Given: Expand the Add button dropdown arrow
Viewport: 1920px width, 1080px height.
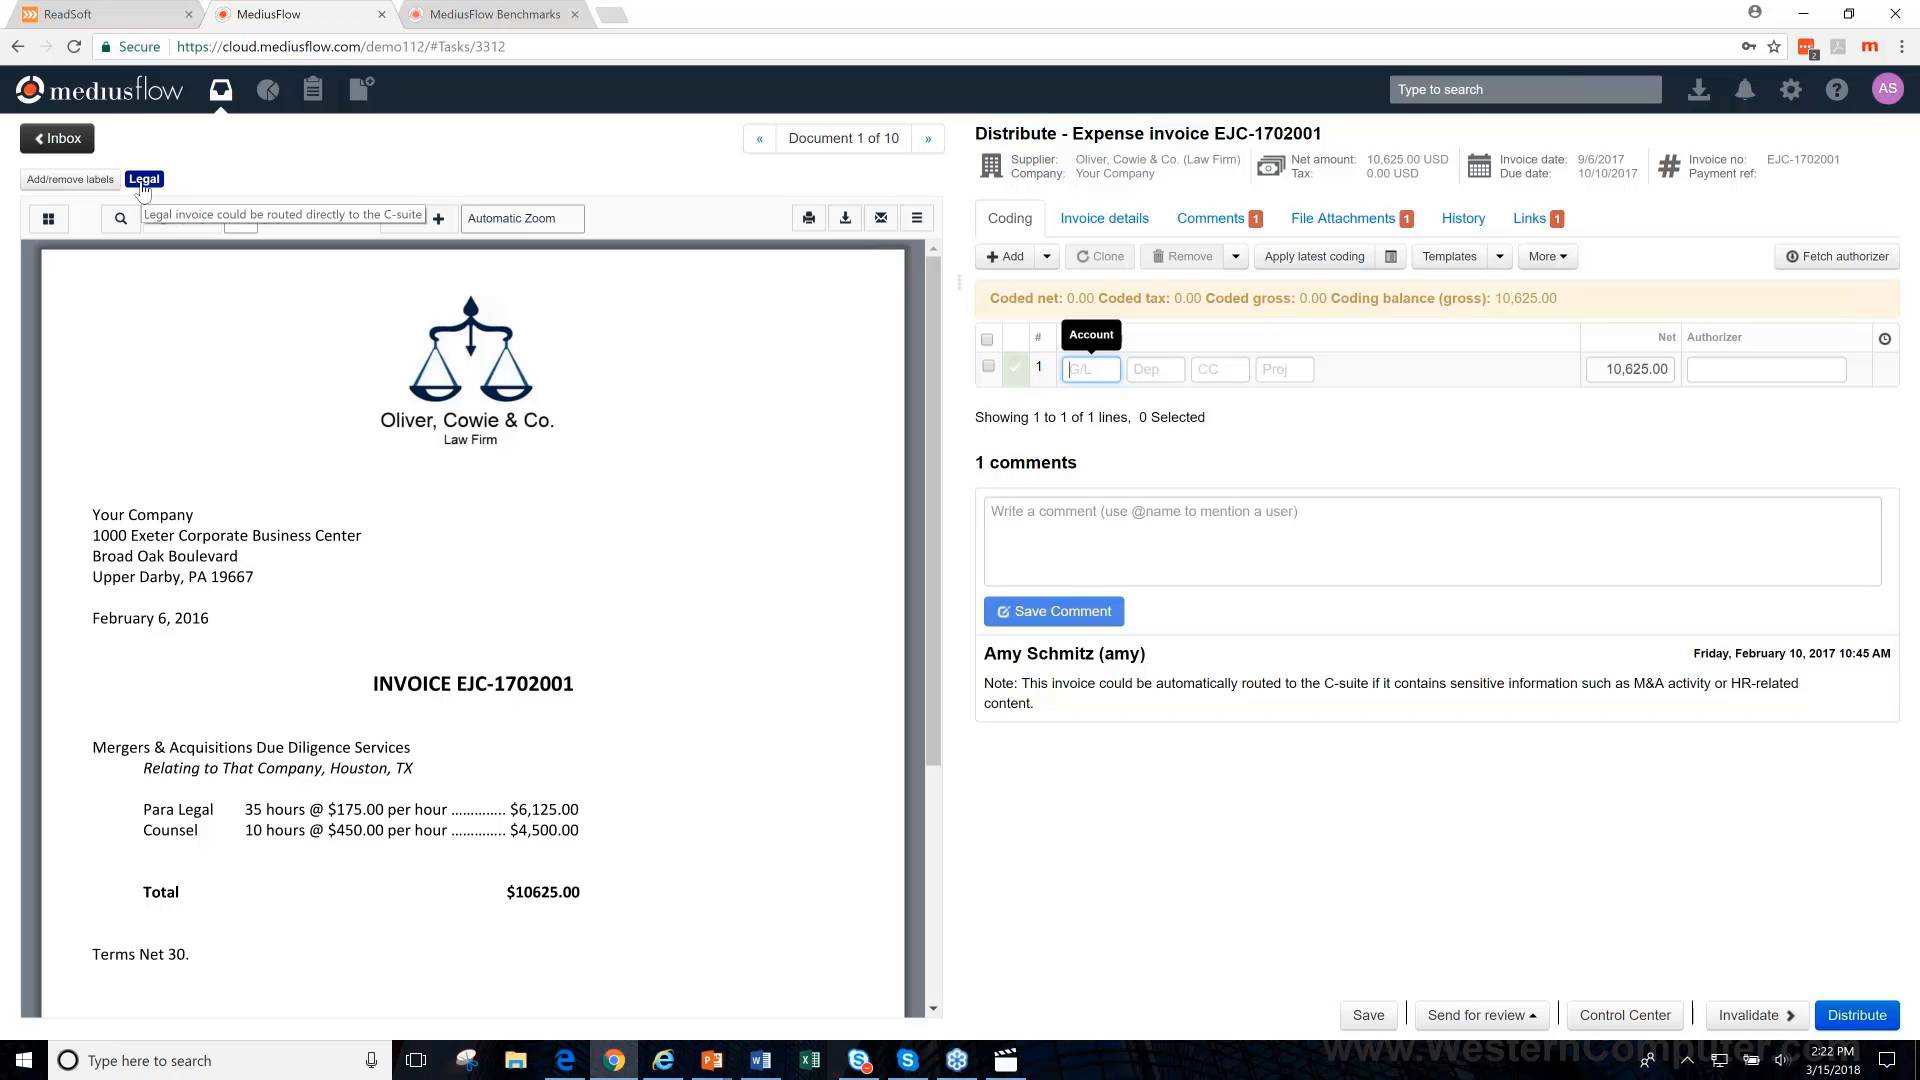Looking at the screenshot, I should (1046, 256).
